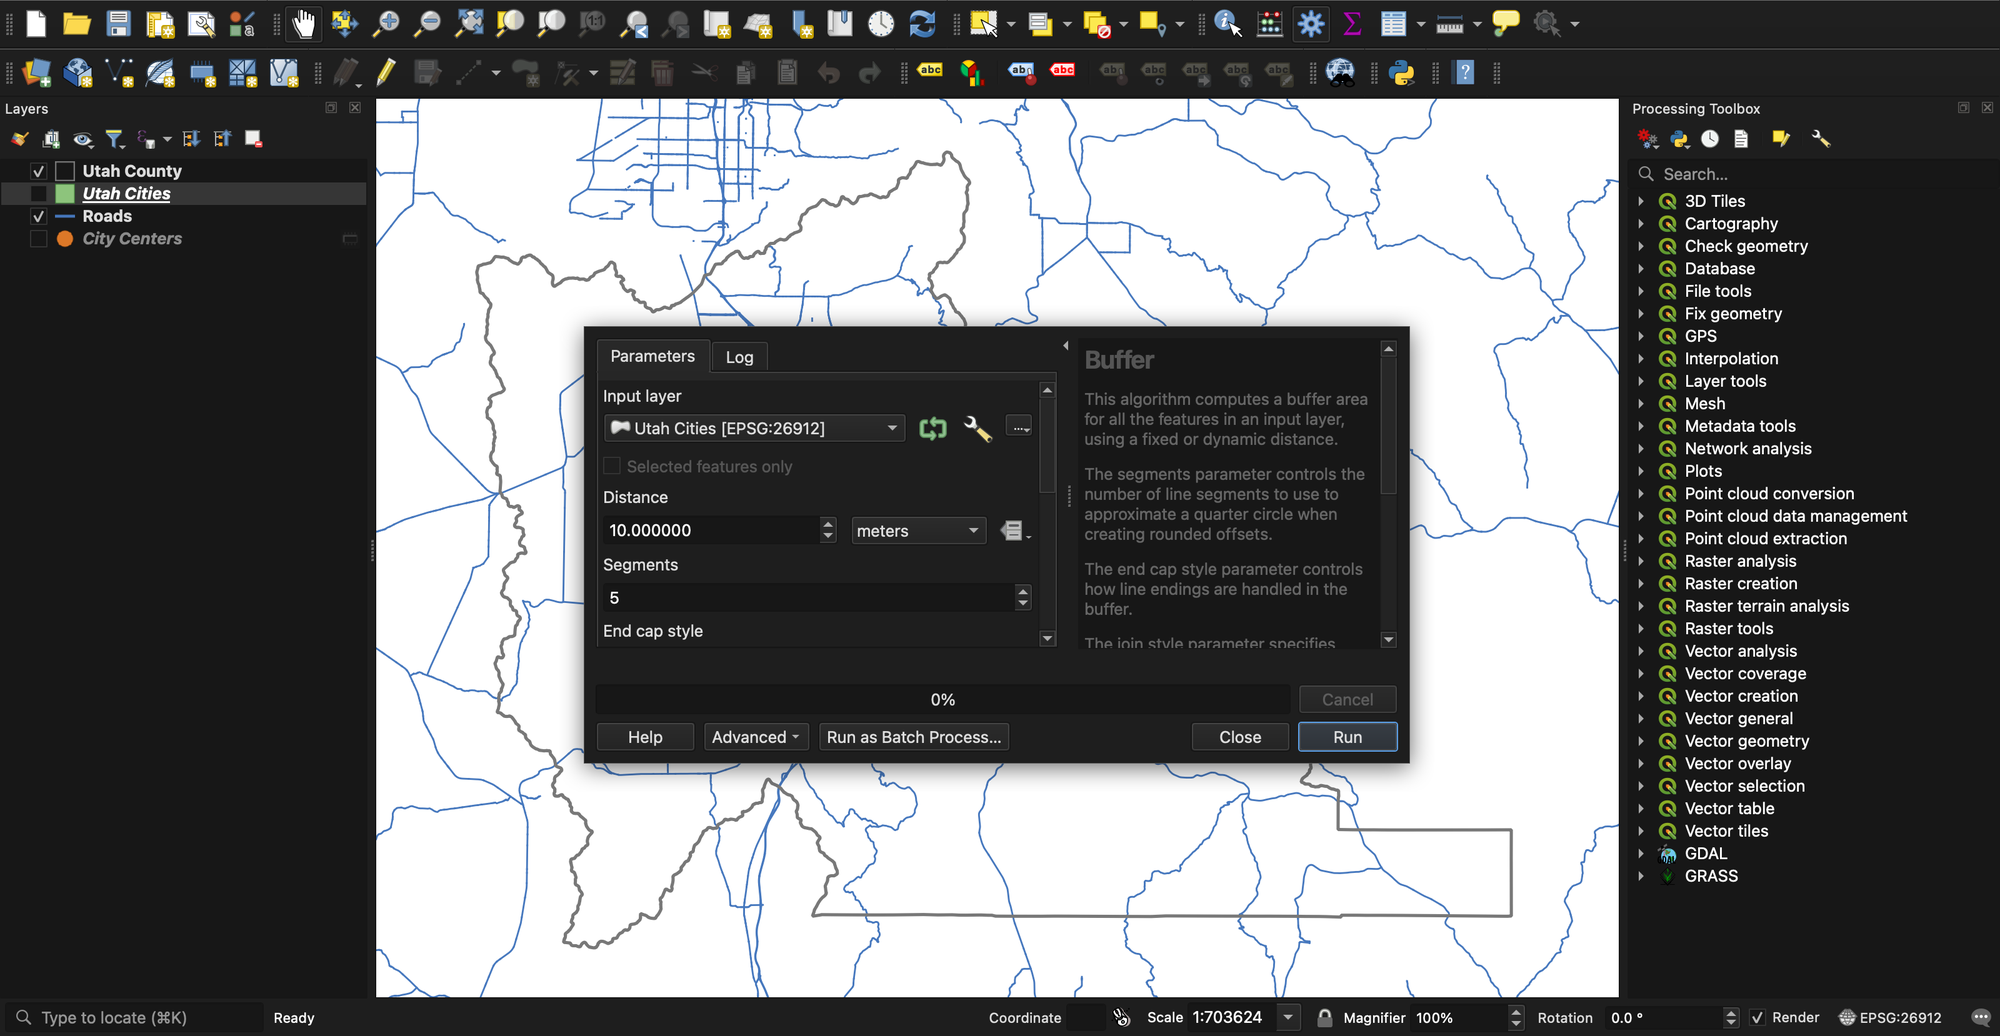Click the filter legend icon in Layers panel
This screenshot has width=2000, height=1036.
(x=115, y=139)
